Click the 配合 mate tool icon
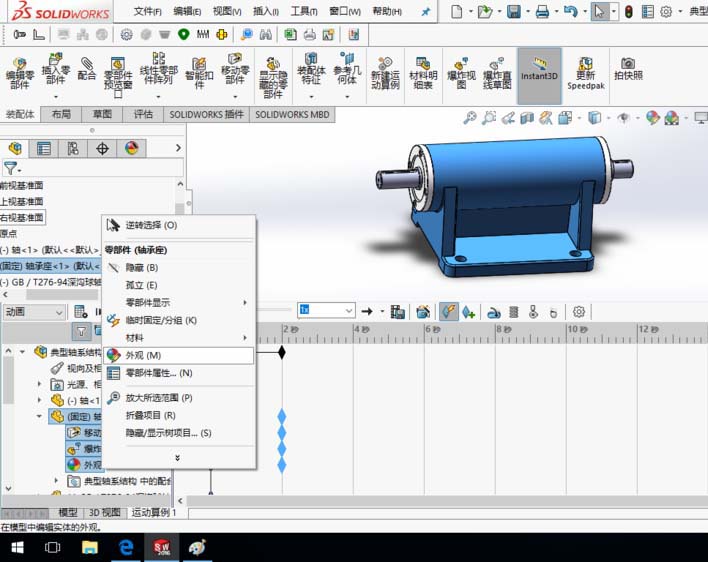Image resolution: width=708 pixels, height=562 pixels. click(x=87, y=68)
